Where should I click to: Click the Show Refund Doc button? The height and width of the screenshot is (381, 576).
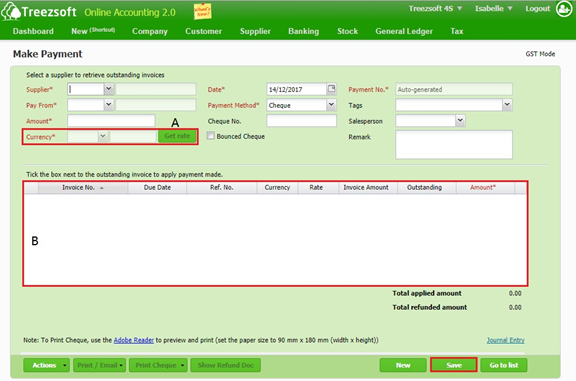coord(226,365)
